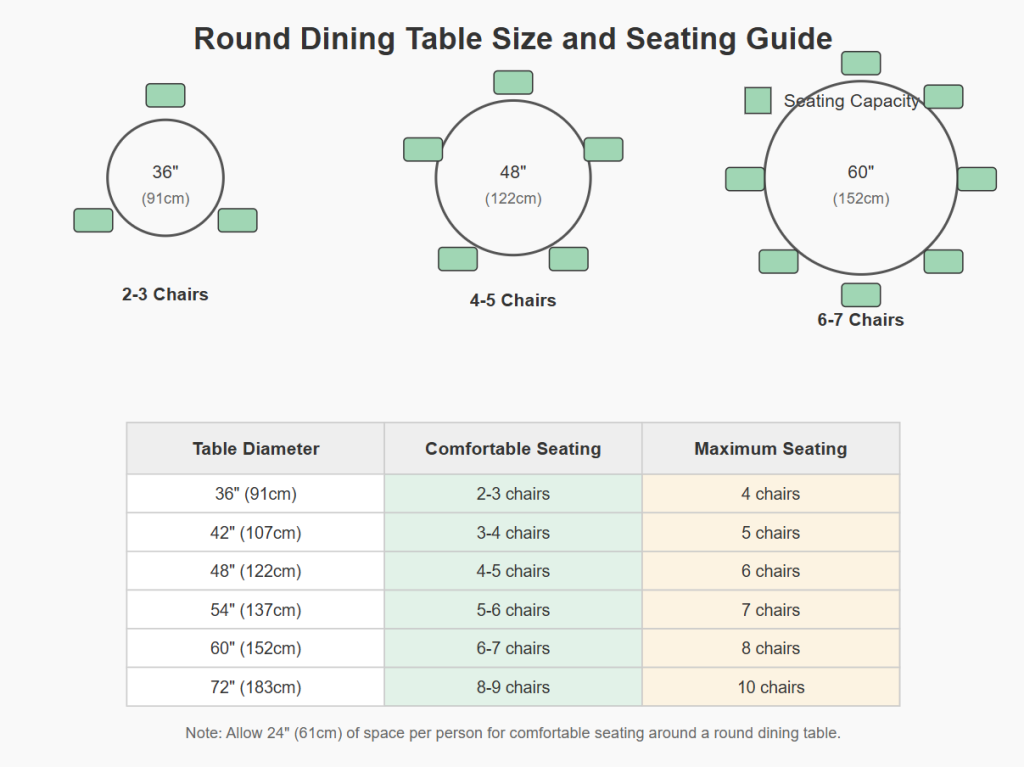Select the top chair of the 48" table
1024x767 pixels.
[x=513, y=82]
